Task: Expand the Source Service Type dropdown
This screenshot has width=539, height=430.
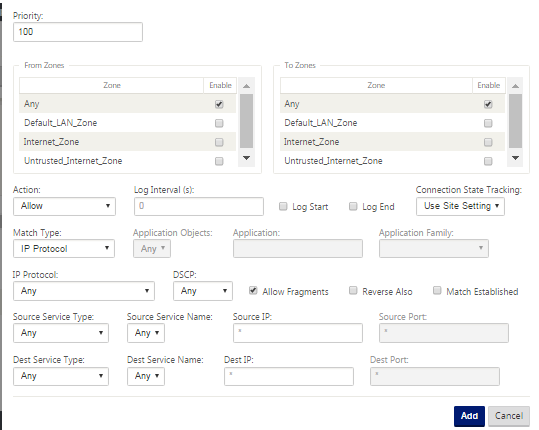Action: tap(61, 333)
